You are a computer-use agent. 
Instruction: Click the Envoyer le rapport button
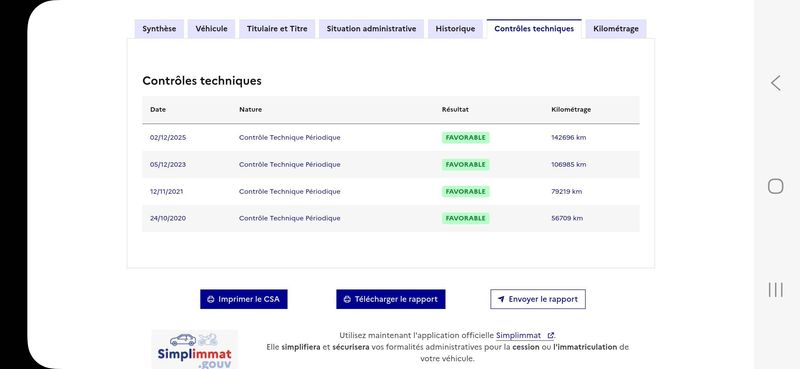point(538,300)
